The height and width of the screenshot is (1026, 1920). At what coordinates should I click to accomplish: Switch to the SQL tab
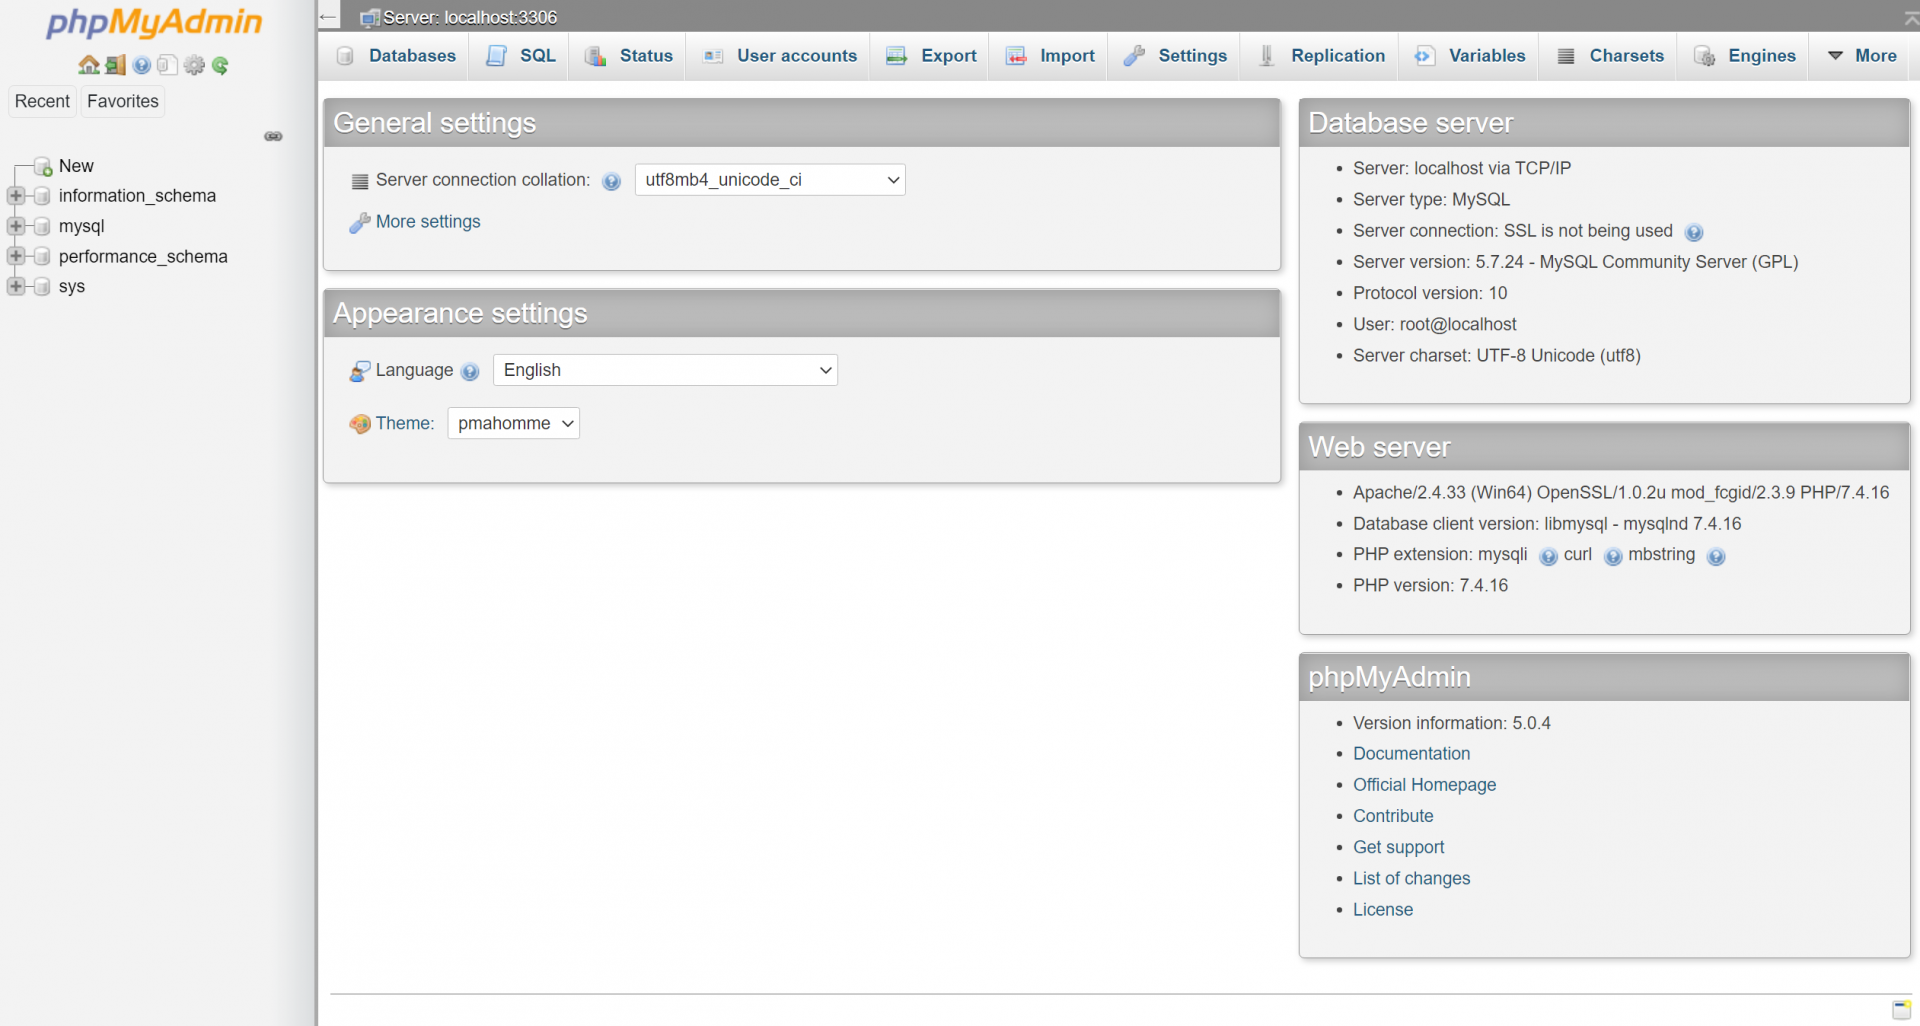click(x=521, y=56)
